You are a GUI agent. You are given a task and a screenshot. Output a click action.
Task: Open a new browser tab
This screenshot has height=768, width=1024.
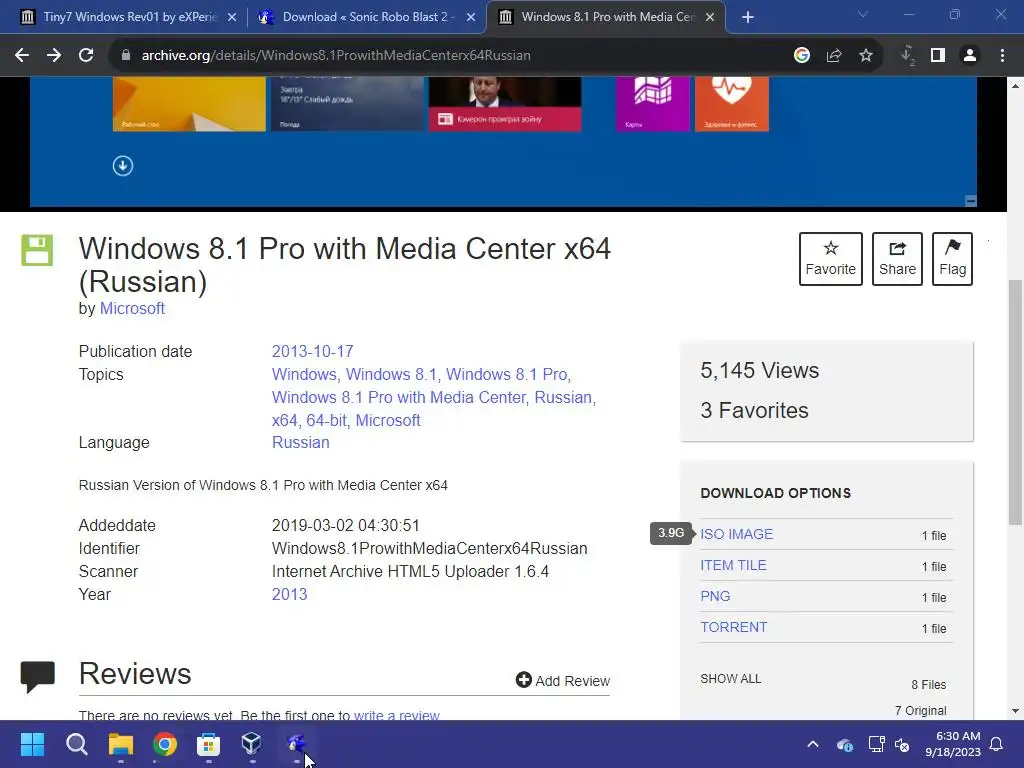(x=748, y=18)
